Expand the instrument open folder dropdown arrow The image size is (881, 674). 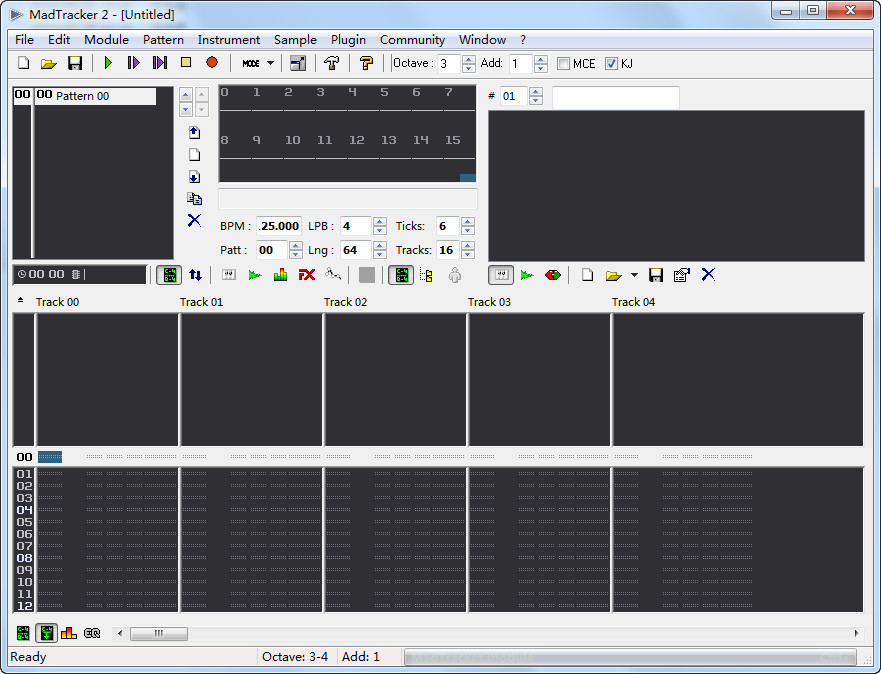point(634,275)
